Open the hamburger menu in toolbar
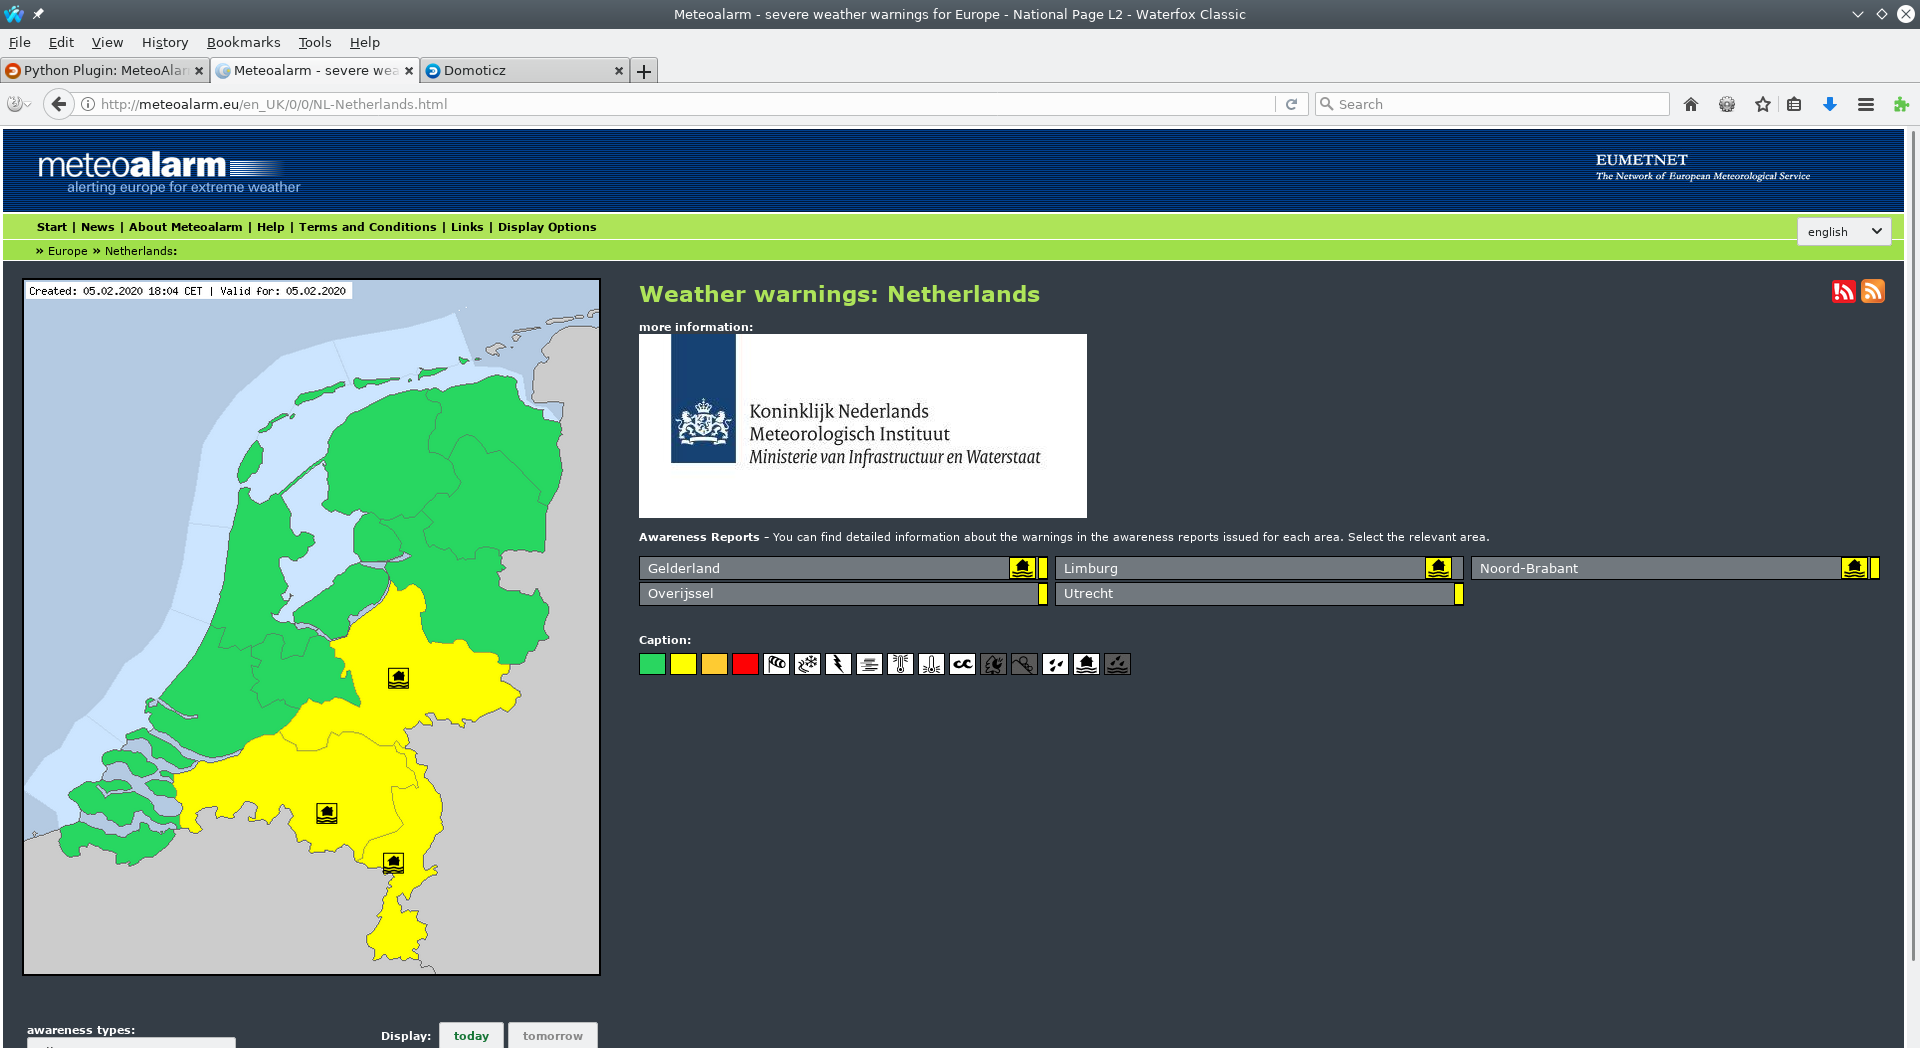1920x1048 pixels. (1866, 104)
